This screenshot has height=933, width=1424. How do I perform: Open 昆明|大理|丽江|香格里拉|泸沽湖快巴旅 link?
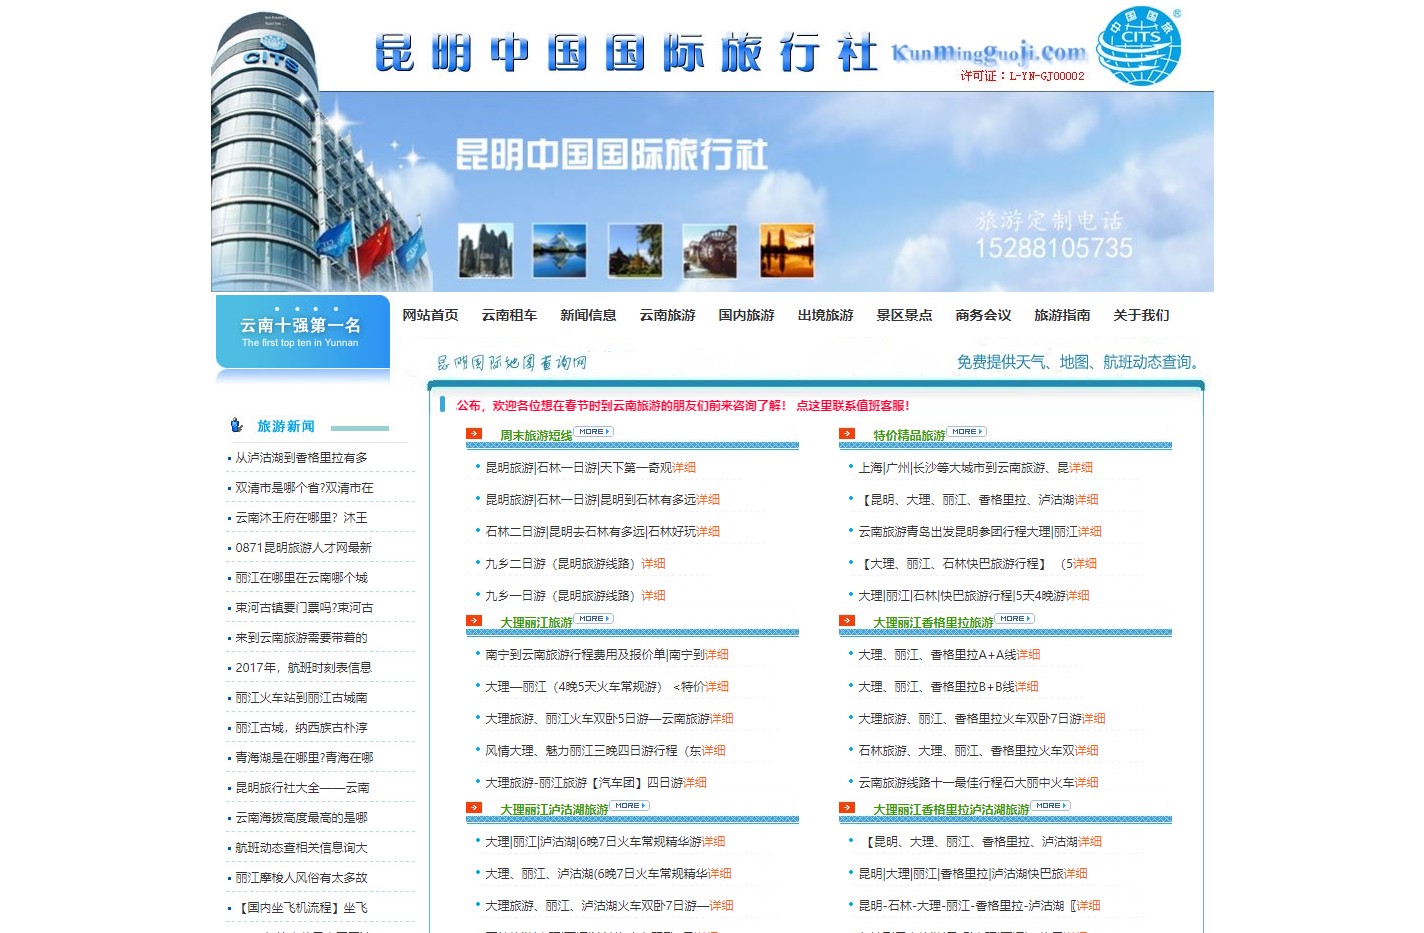[x=961, y=874]
